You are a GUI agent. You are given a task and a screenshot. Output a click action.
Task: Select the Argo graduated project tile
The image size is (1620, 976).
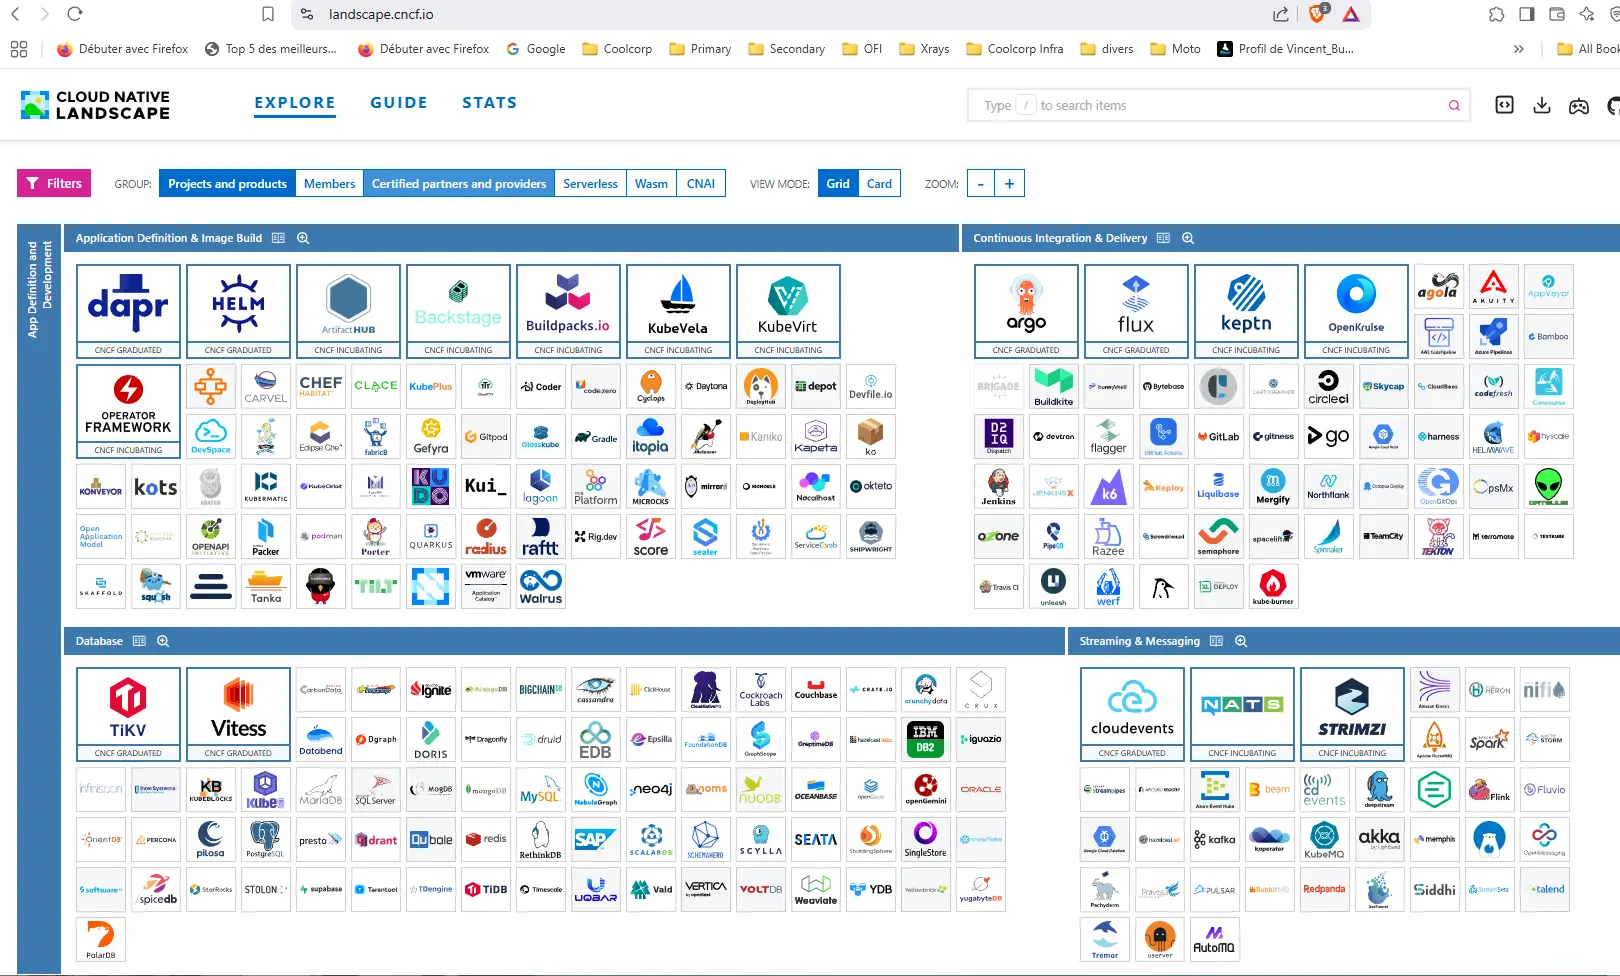1026,311
